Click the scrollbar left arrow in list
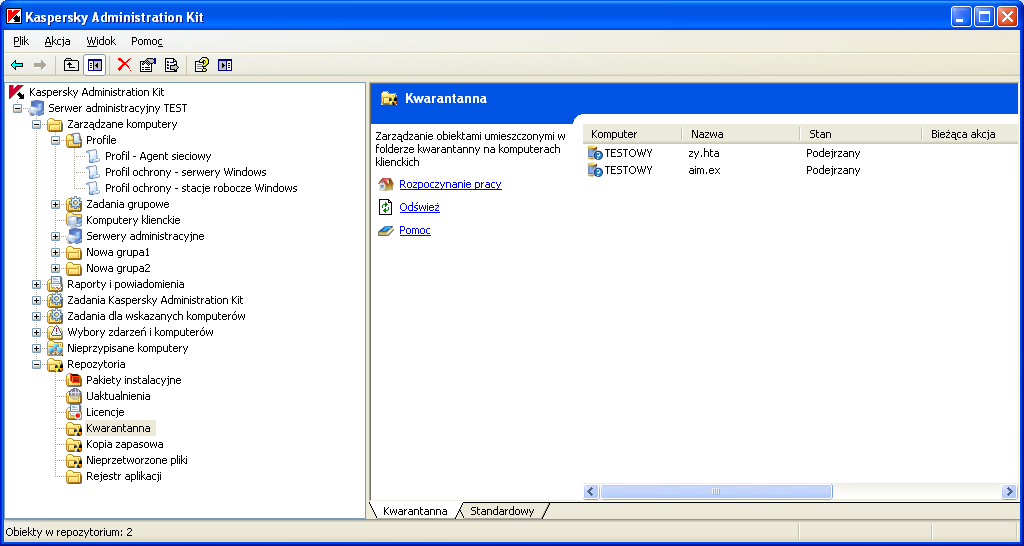This screenshot has height=546, width=1024. (x=592, y=492)
